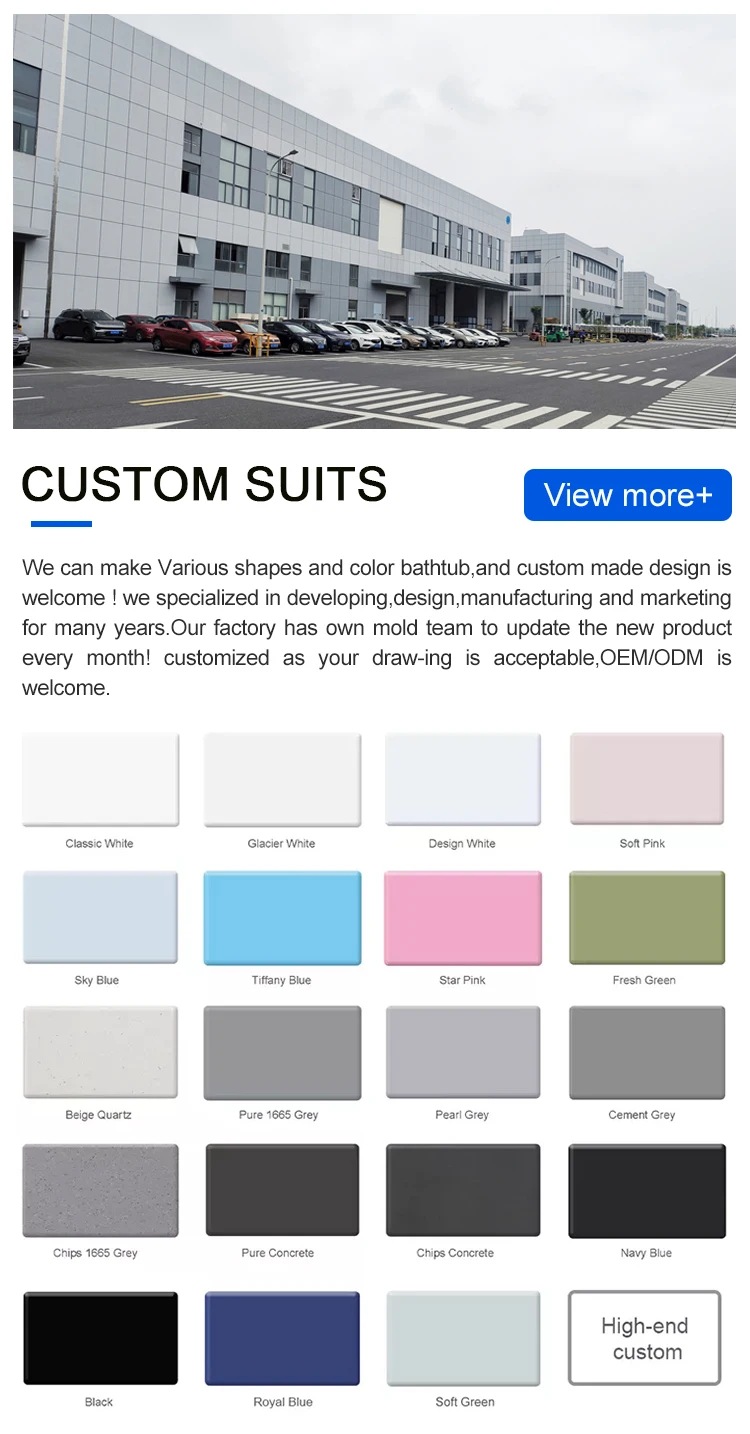Select the Navy Blue color swatch
Screen dimensions: 750x1434
tap(647, 1191)
